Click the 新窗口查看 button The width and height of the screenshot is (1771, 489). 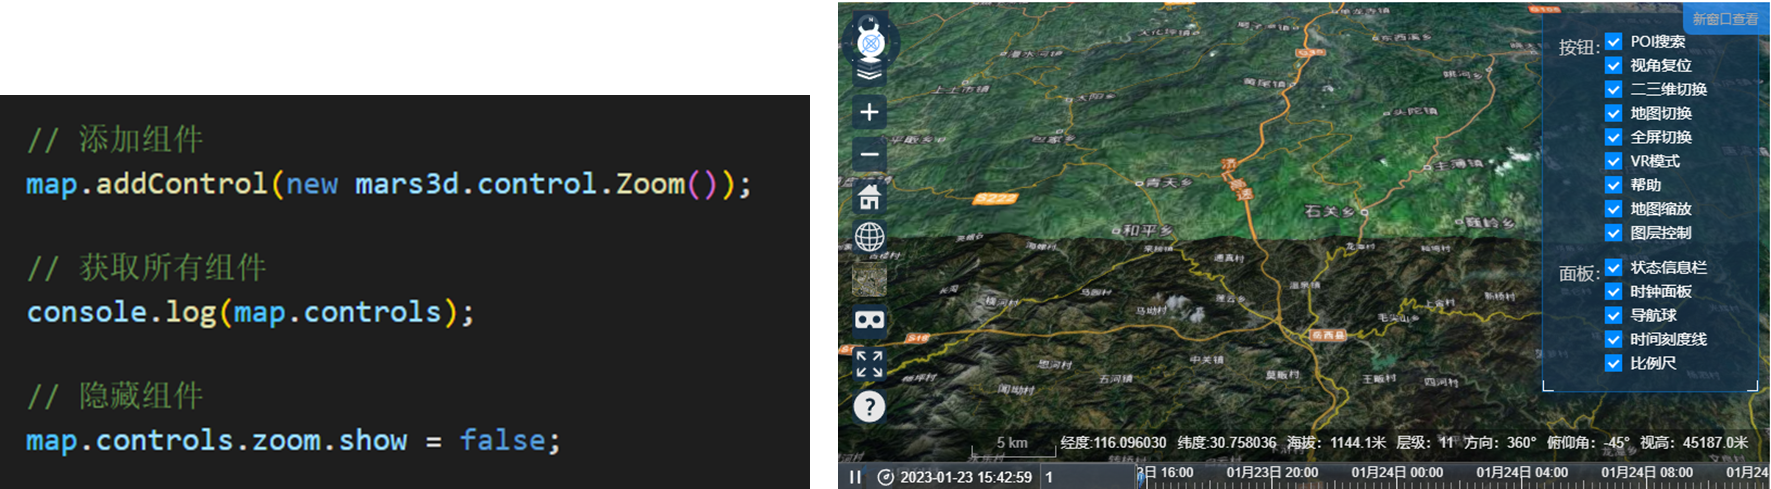tap(1725, 19)
